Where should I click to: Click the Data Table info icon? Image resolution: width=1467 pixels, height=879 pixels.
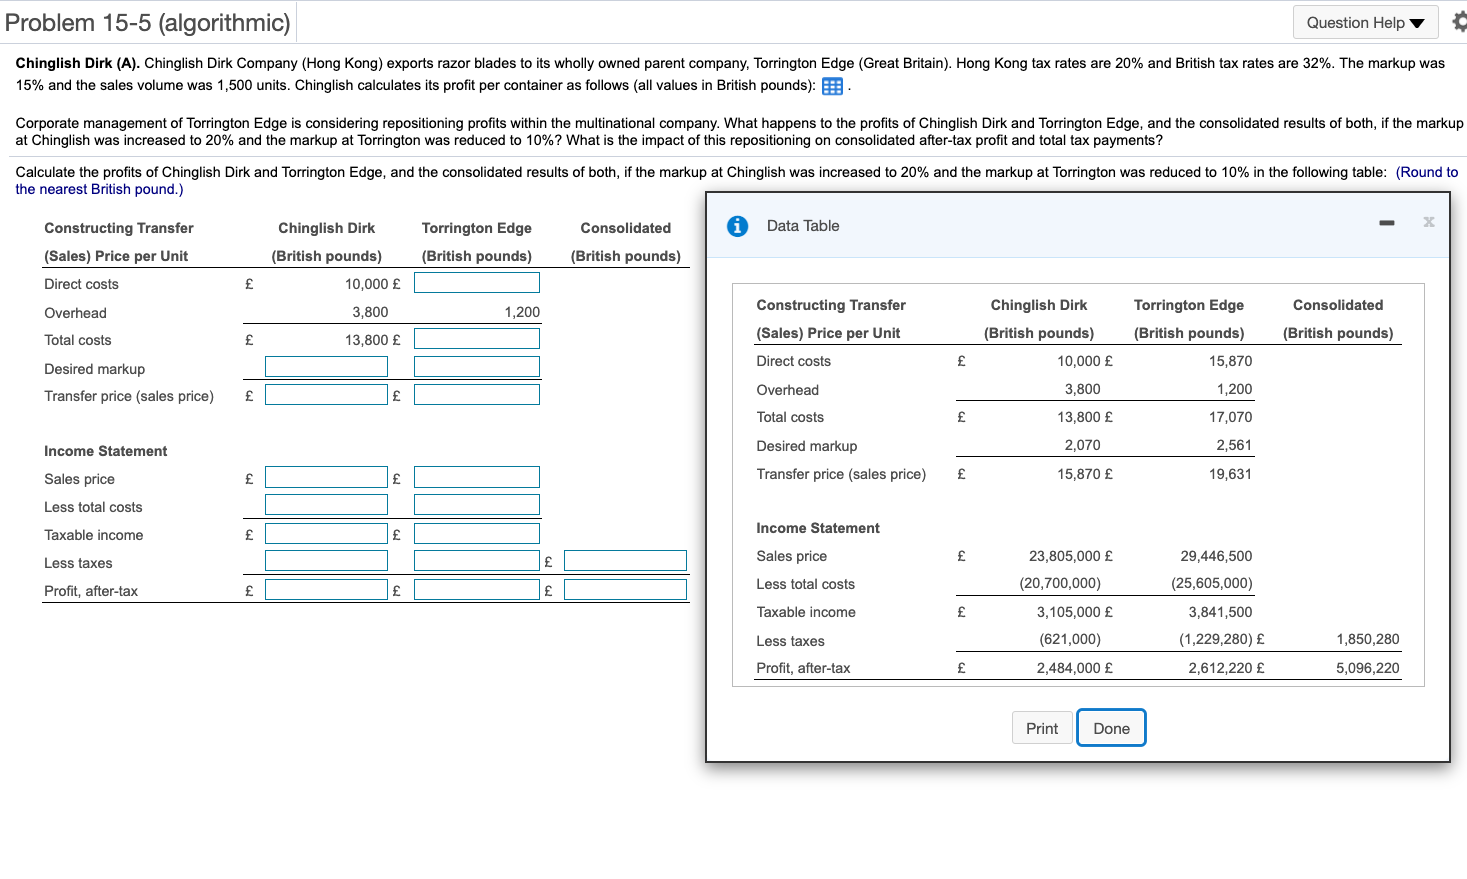pyautogui.click(x=738, y=226)
